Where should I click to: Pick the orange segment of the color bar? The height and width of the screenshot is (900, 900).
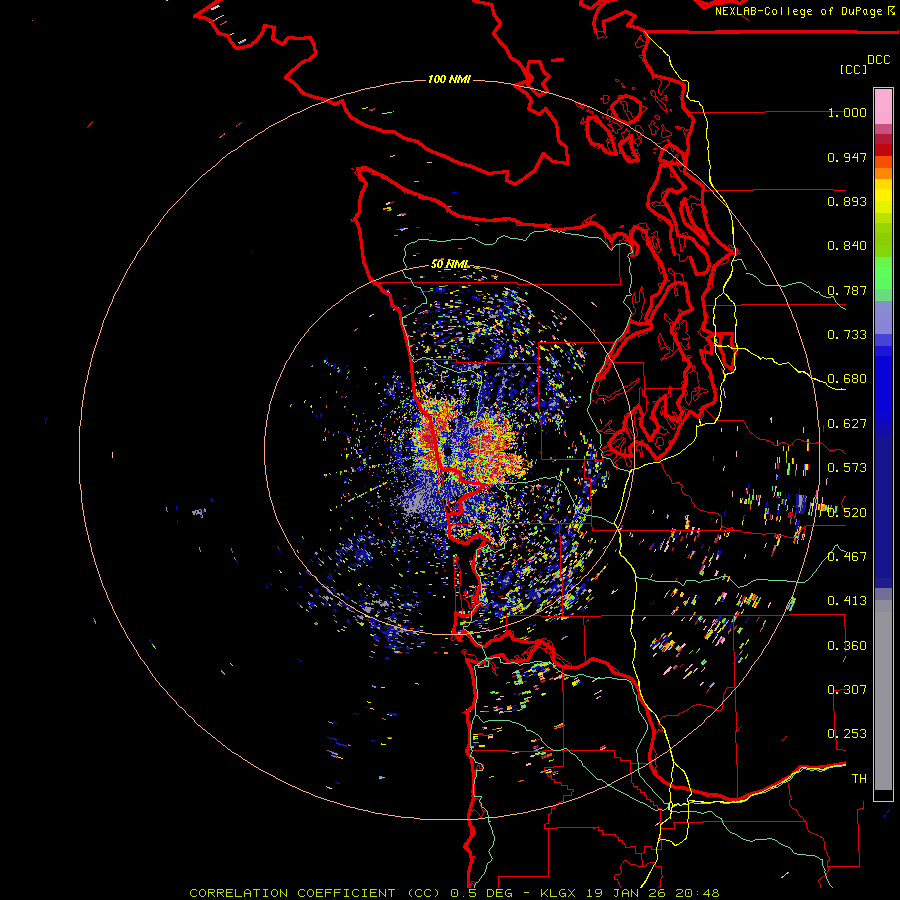pos(883,173)
